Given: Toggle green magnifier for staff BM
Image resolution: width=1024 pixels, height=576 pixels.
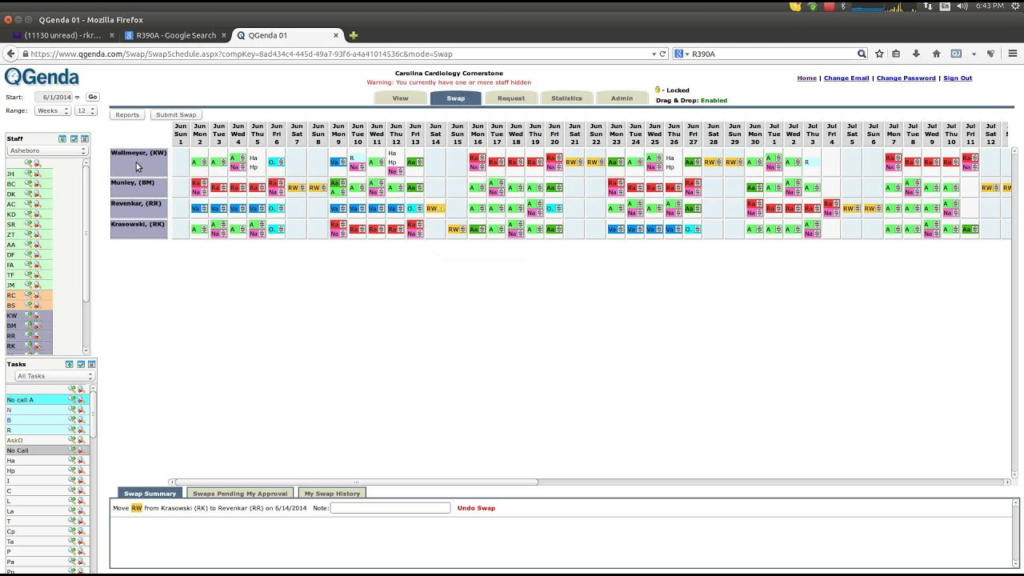Looking at the screenshot, I should click(28, 326).
